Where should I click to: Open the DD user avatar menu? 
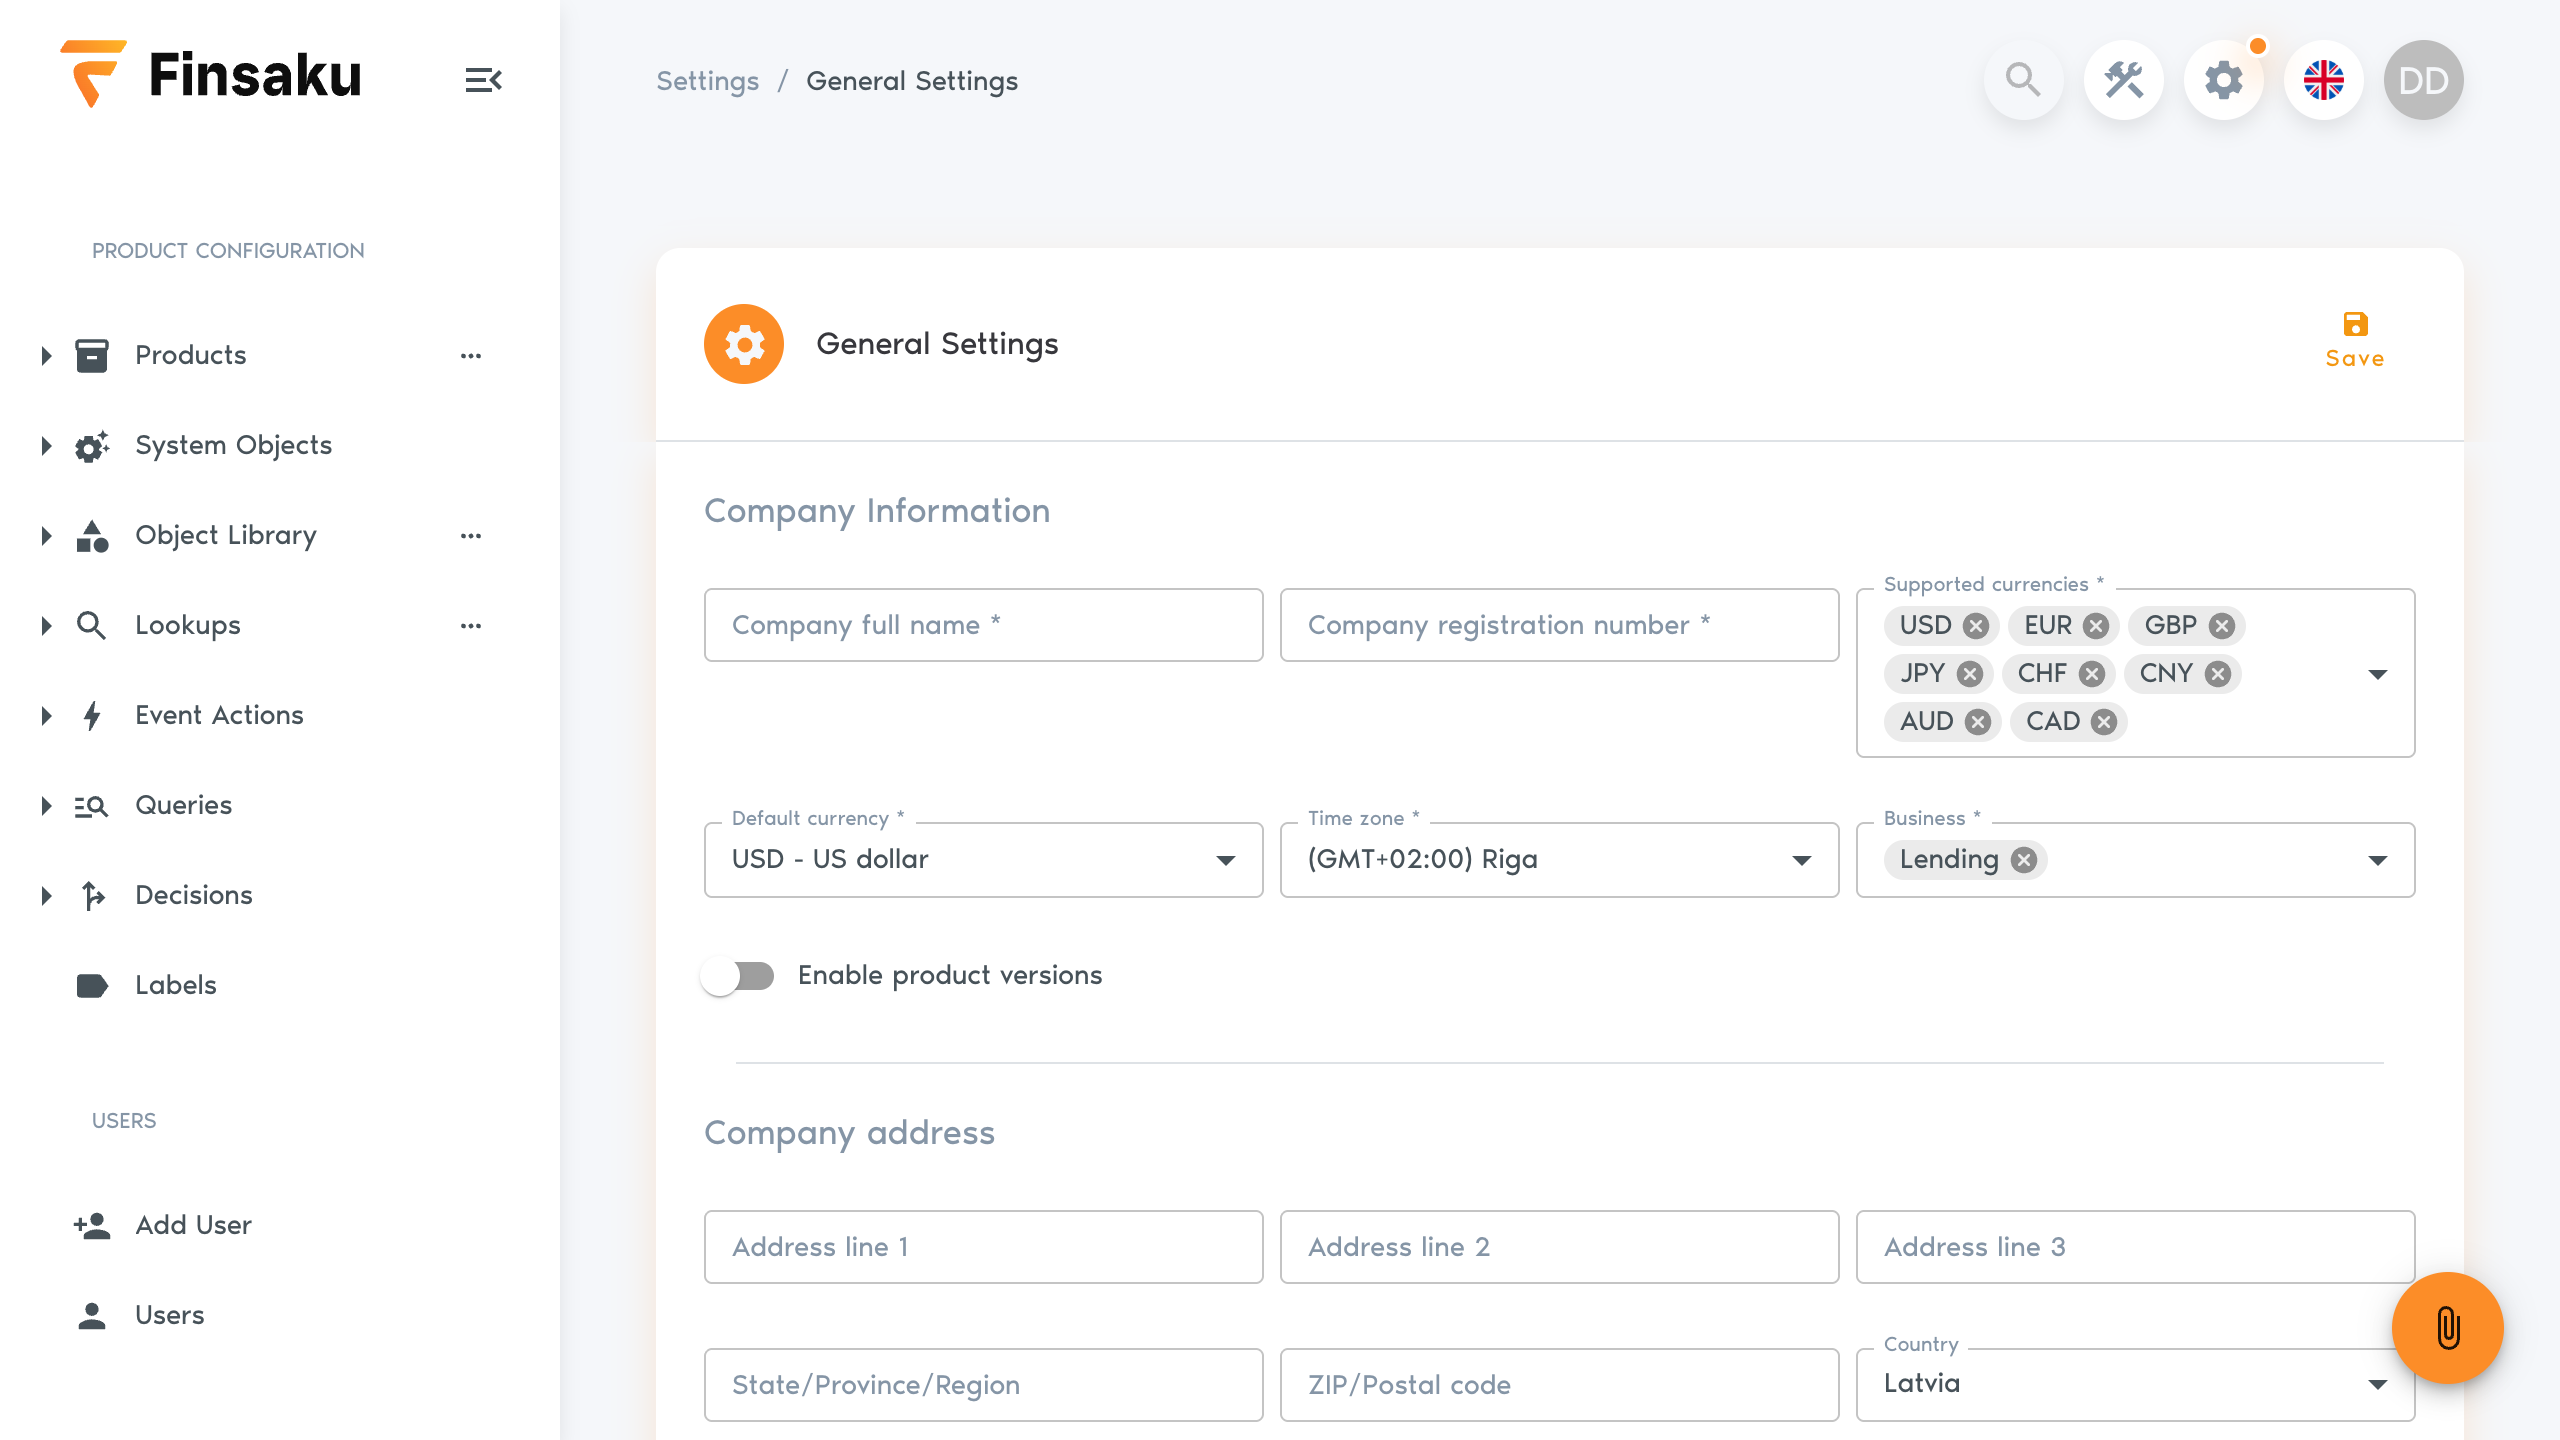pyautogui.click(x=2423, y=80)
